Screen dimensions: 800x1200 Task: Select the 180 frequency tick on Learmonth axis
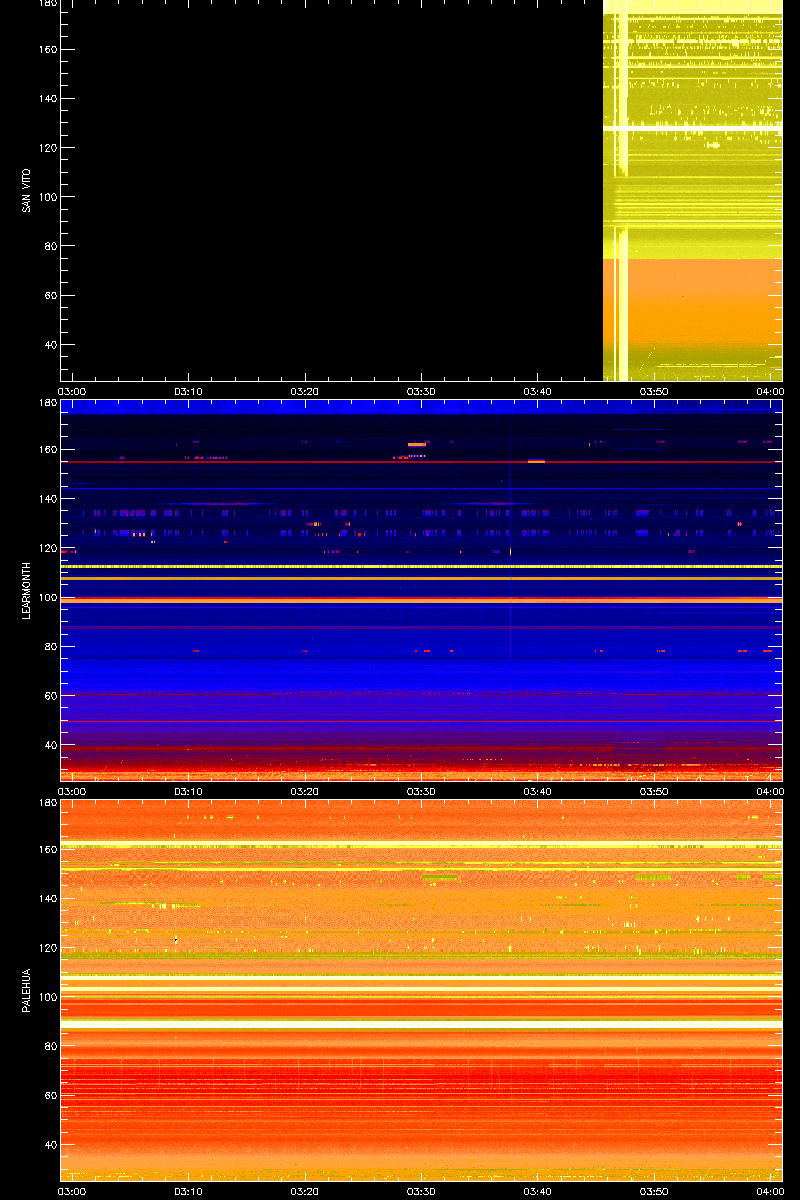47,402
